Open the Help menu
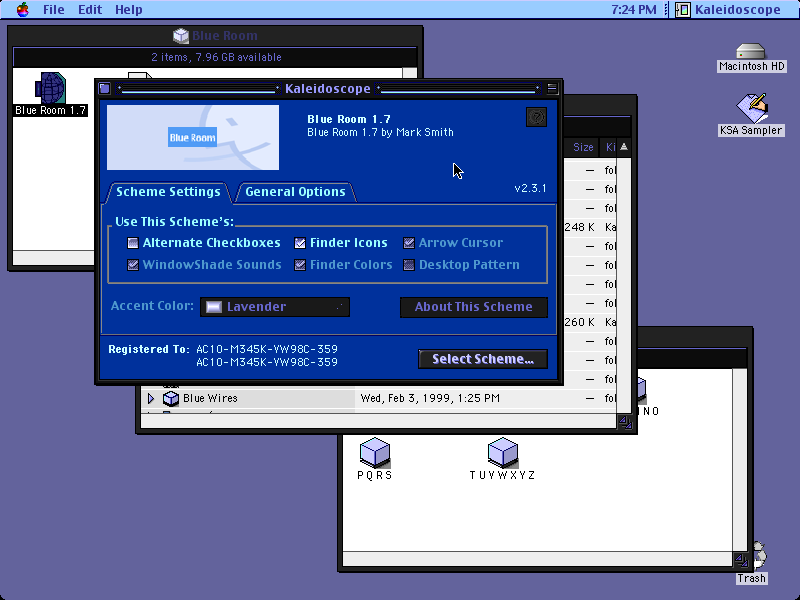Image resolution: width=800 pixels, height=600 pixels. click(x=129, y=9)
